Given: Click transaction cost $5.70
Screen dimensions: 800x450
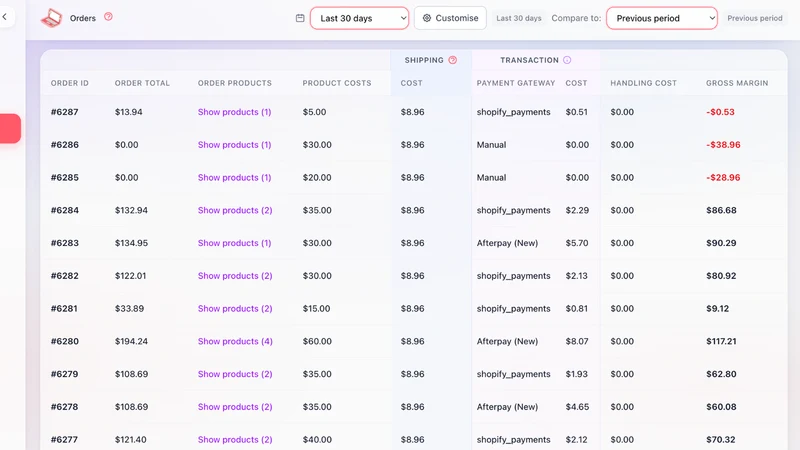Looking at the screenshot, I should tap(577, 243).
